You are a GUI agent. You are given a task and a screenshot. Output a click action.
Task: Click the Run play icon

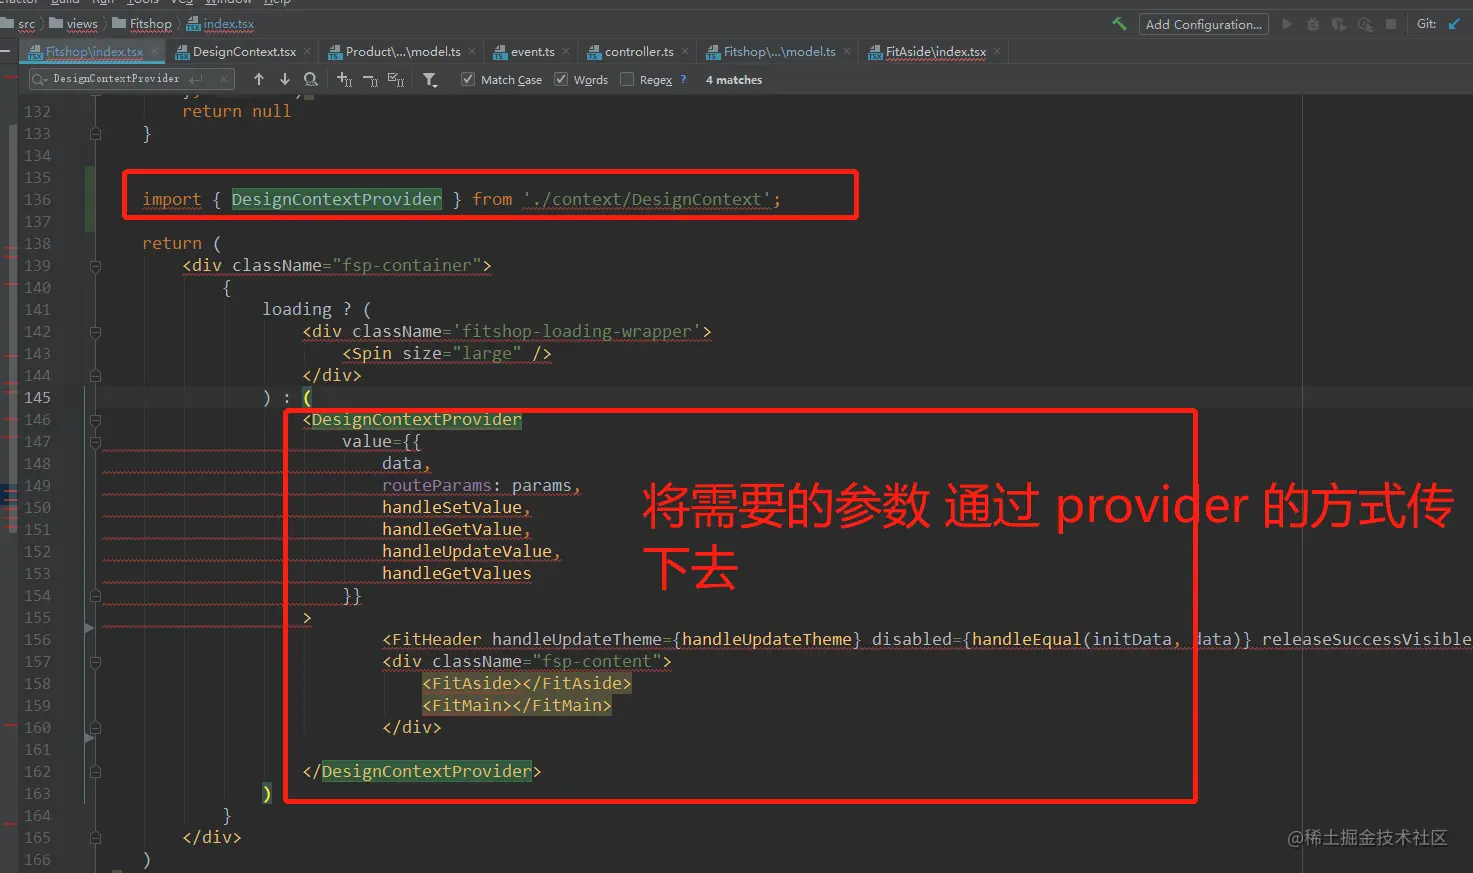1287,24
